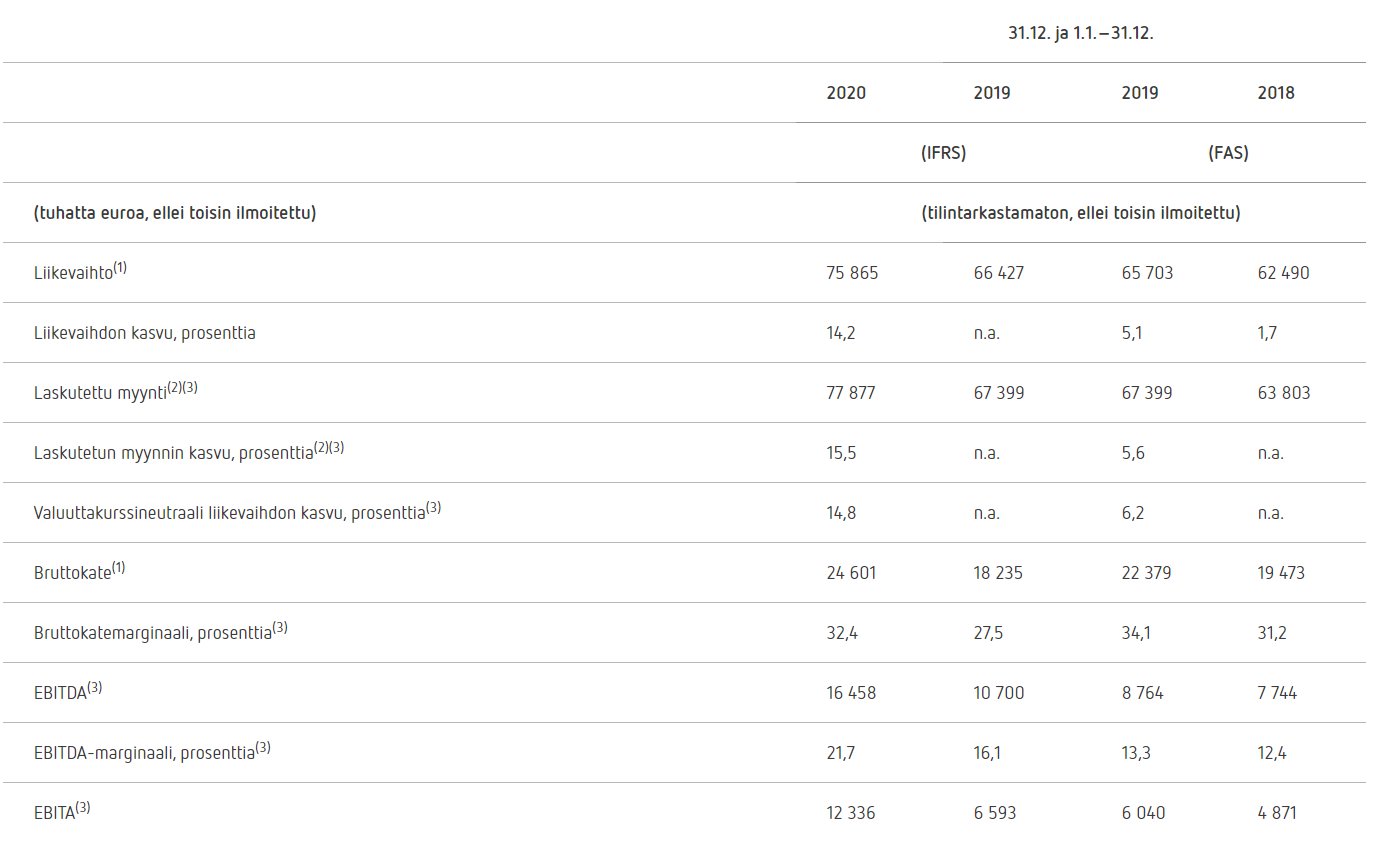
Task: Click footnote (3) after EBITDA-marginaali, prosenttia
Action: click(x=263, y=748)
